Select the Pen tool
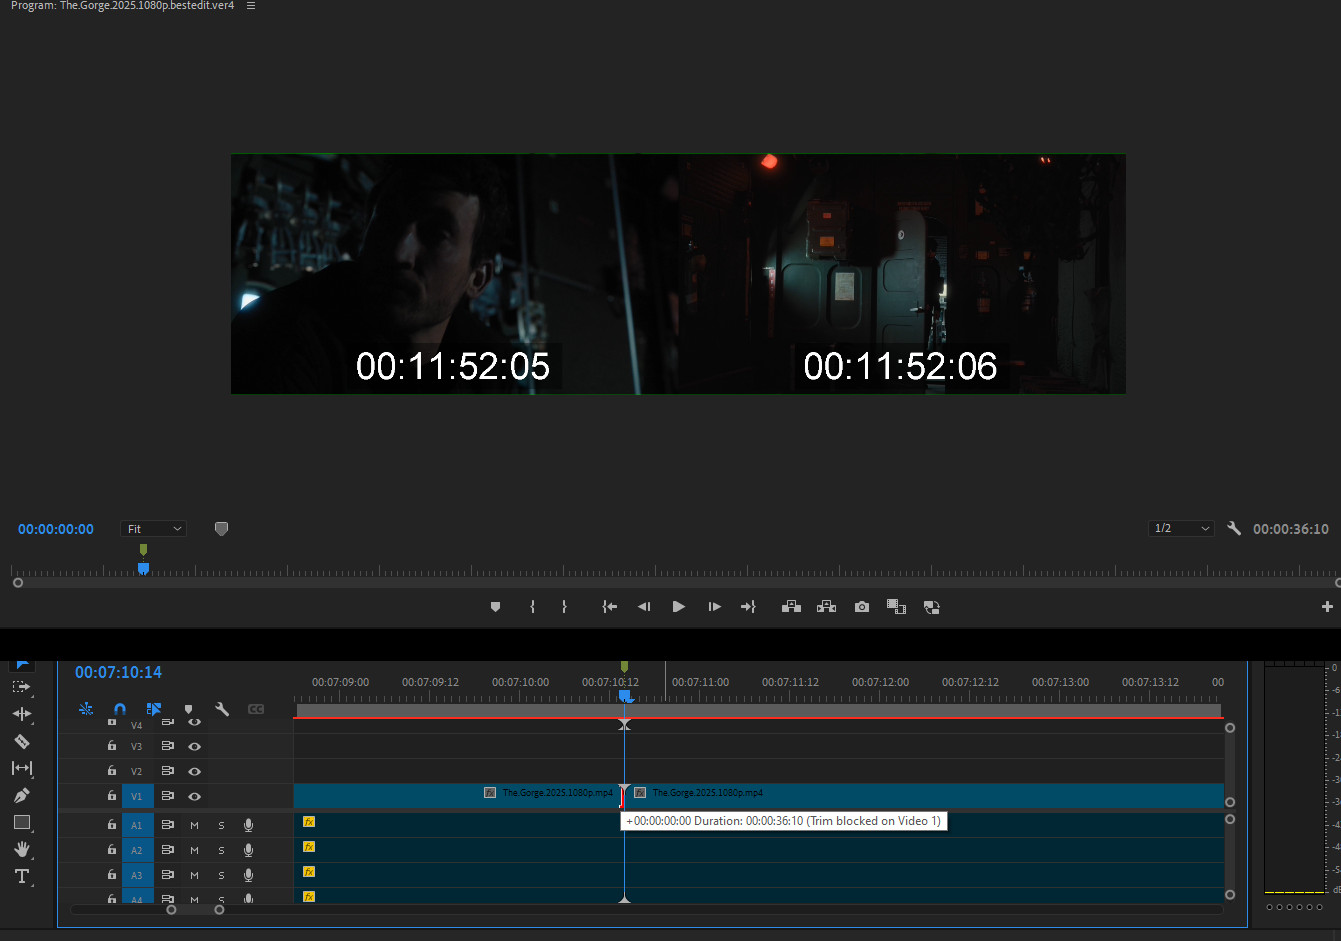This screenshot has width=1341, height=941. 22,795
